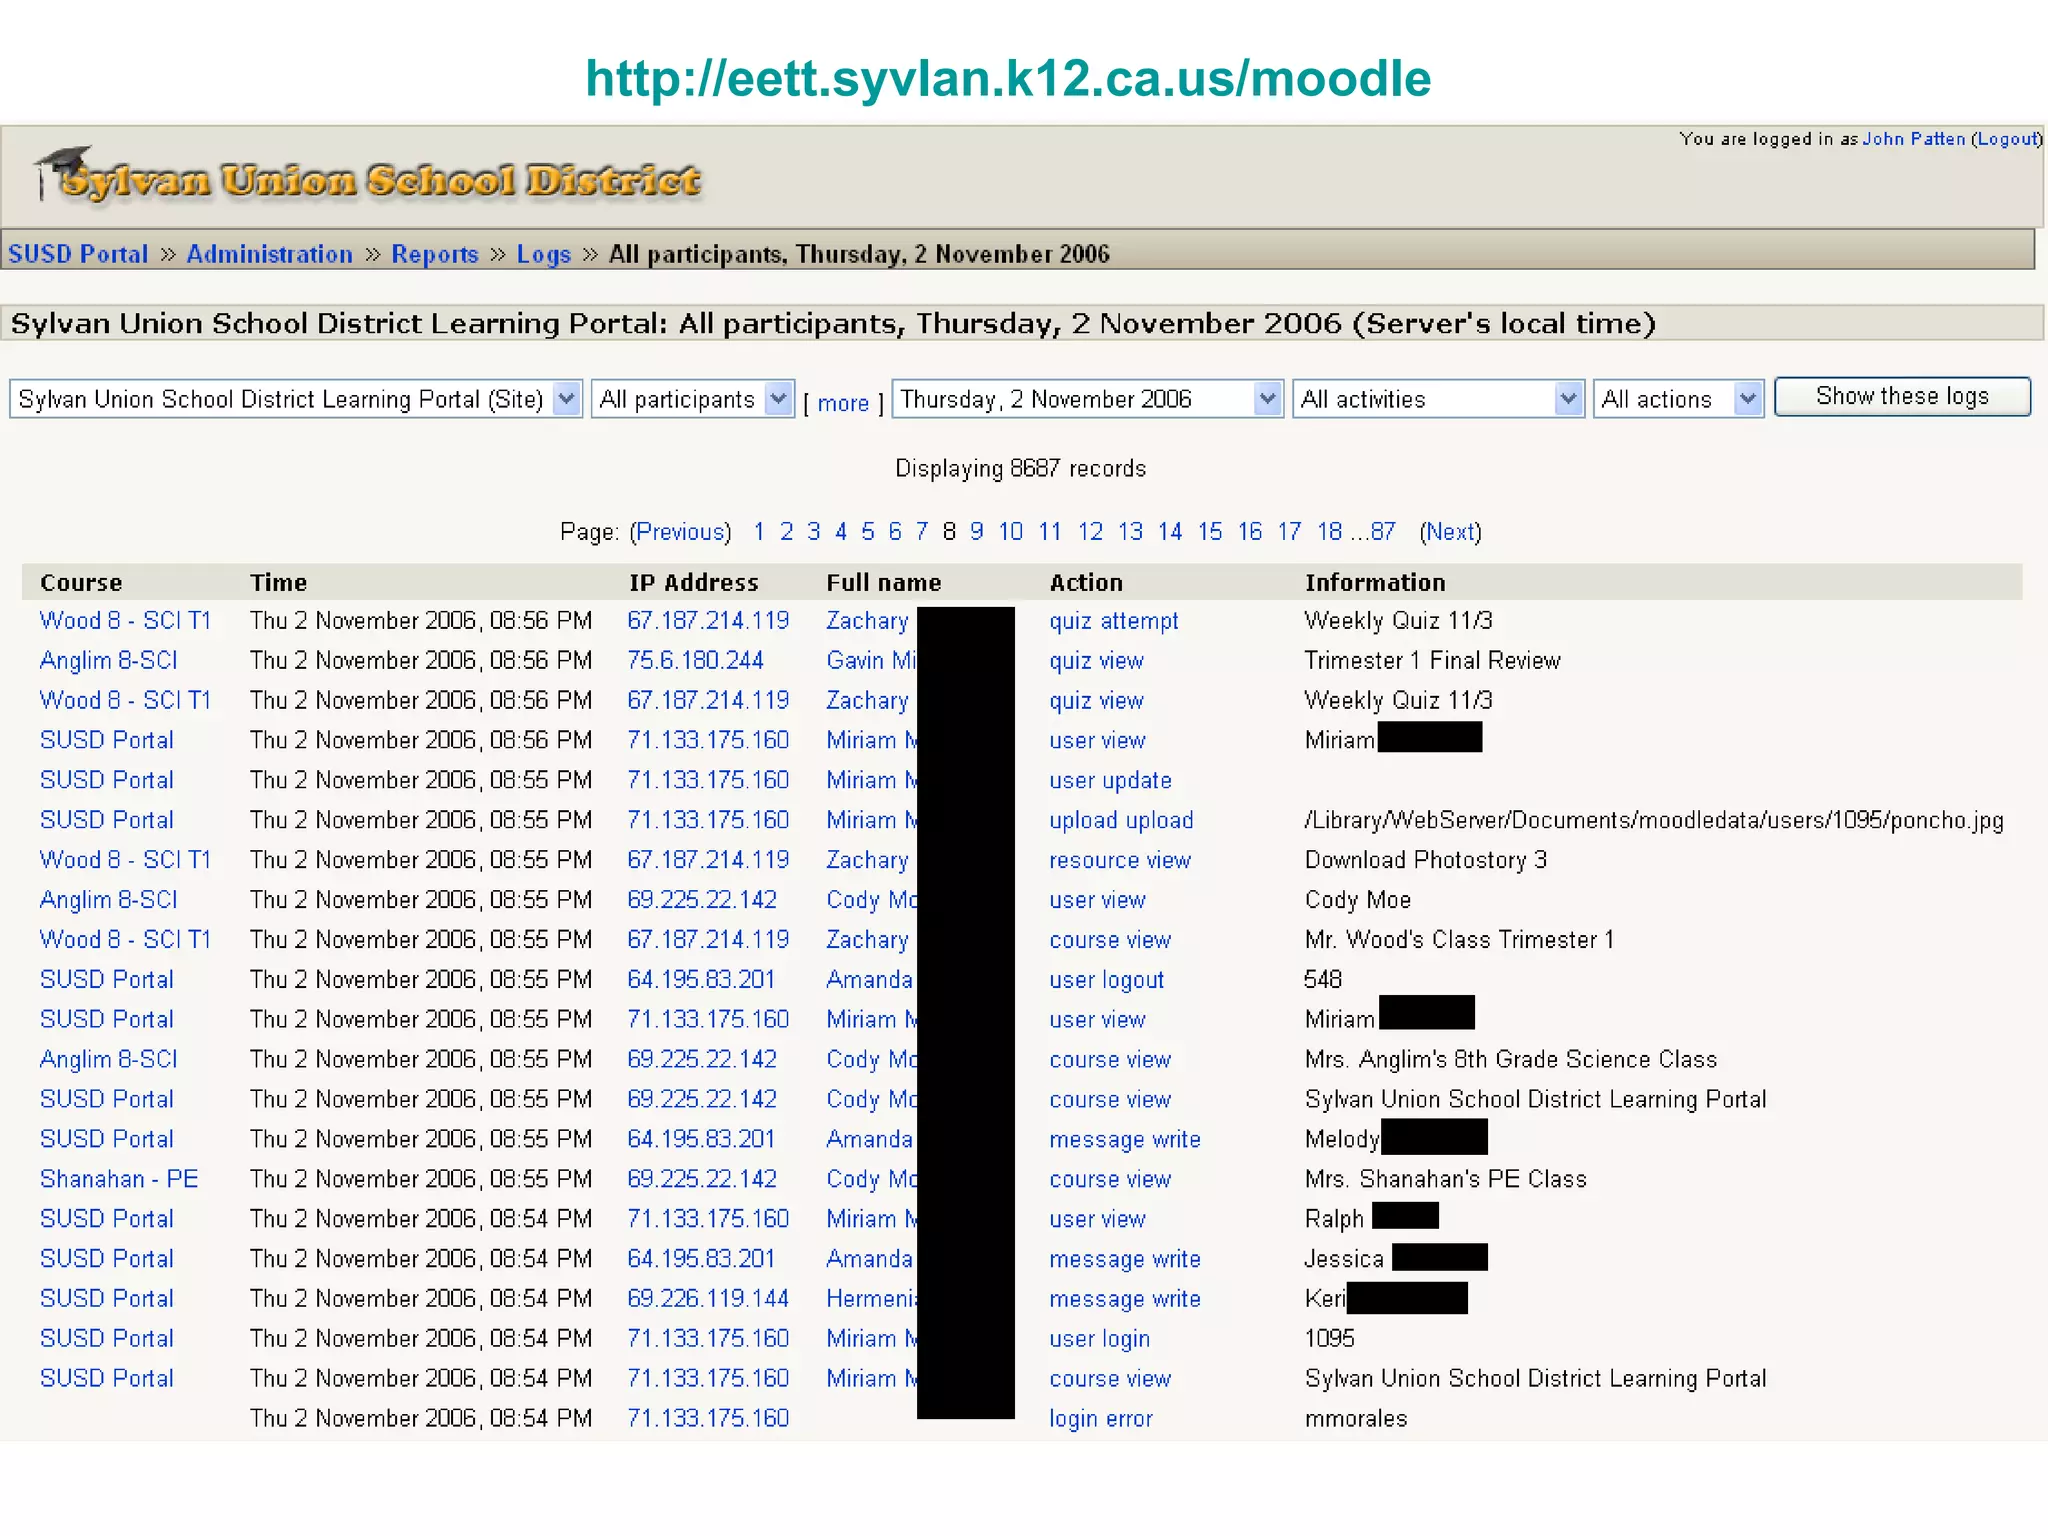This screenshot has width=2048, height=1536.
Task: Click the Show these logs button
Action: [x=1903, y=396]
